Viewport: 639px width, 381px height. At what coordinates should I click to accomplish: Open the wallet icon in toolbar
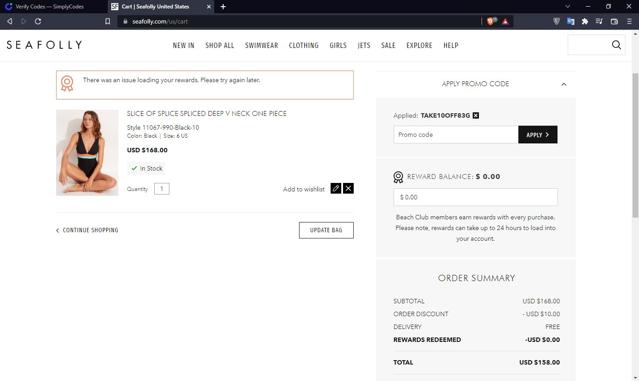614,21
